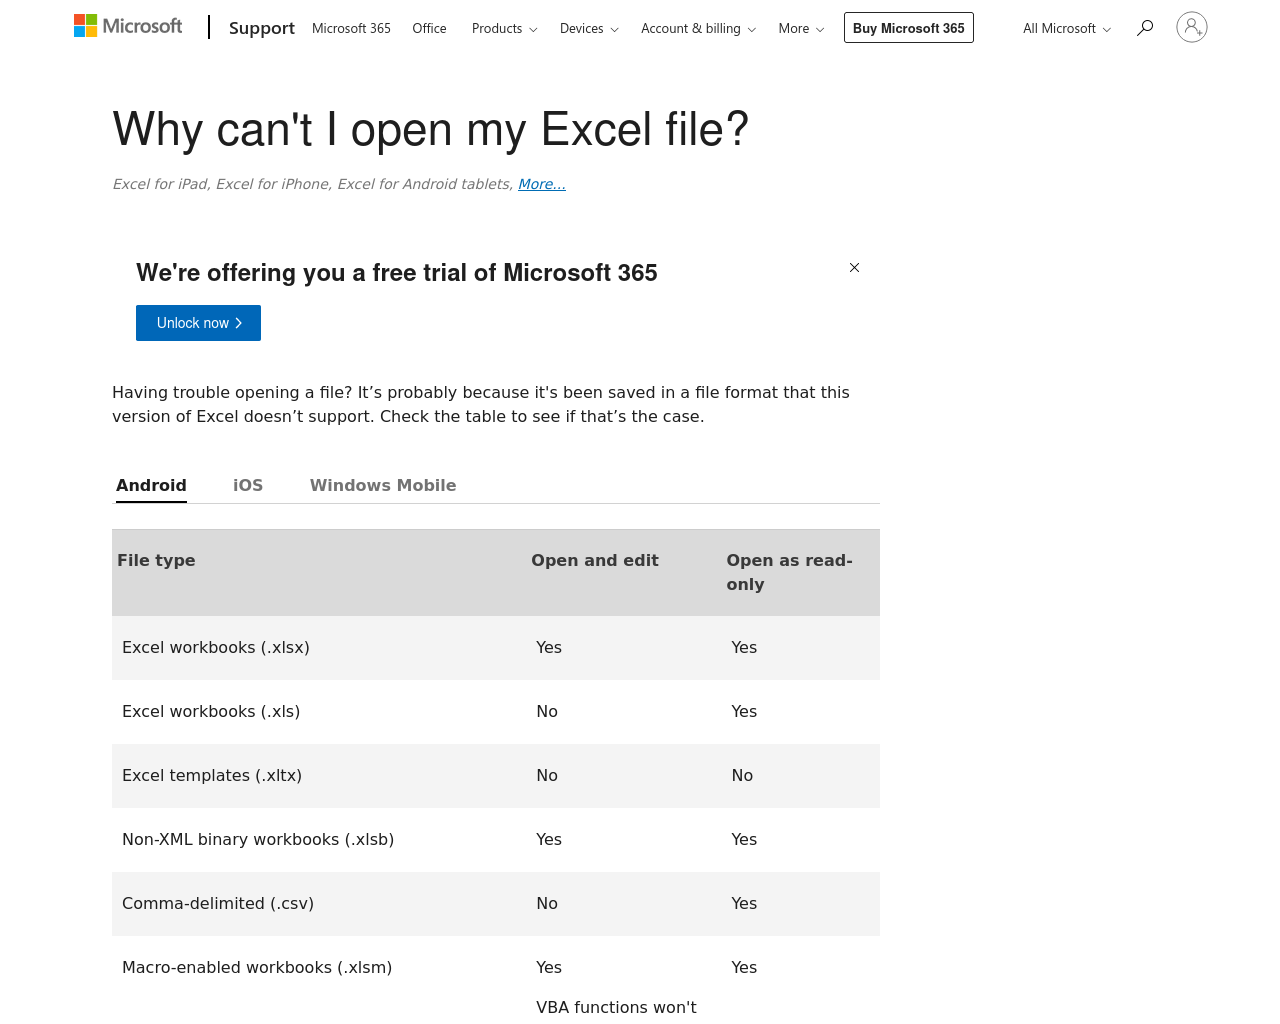Click the More... applies-to link
Image resolution: width=1280 pixels, height=1024 pixels.
click(542, 184)
